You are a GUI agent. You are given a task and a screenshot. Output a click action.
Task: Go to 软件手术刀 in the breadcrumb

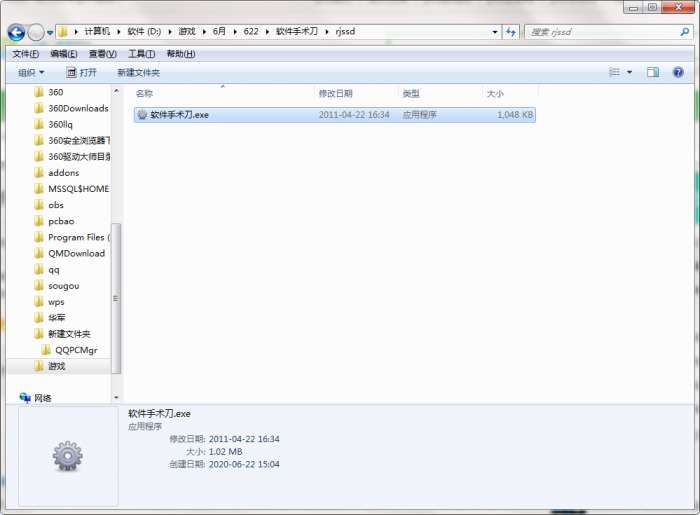click(x=297, y=31)
